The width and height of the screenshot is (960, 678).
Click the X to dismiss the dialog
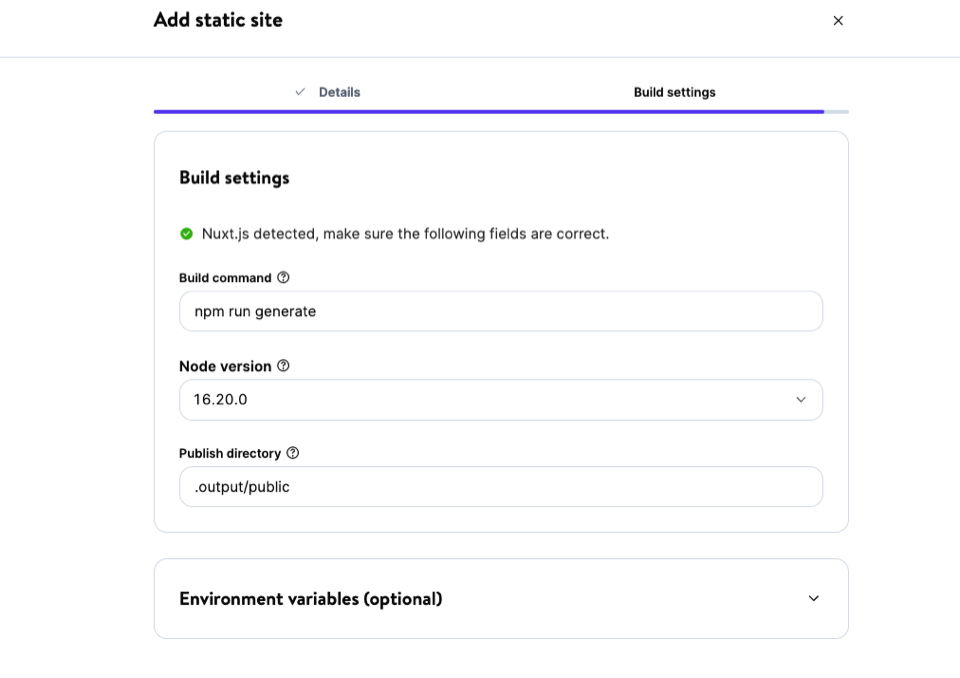(838, 20)
